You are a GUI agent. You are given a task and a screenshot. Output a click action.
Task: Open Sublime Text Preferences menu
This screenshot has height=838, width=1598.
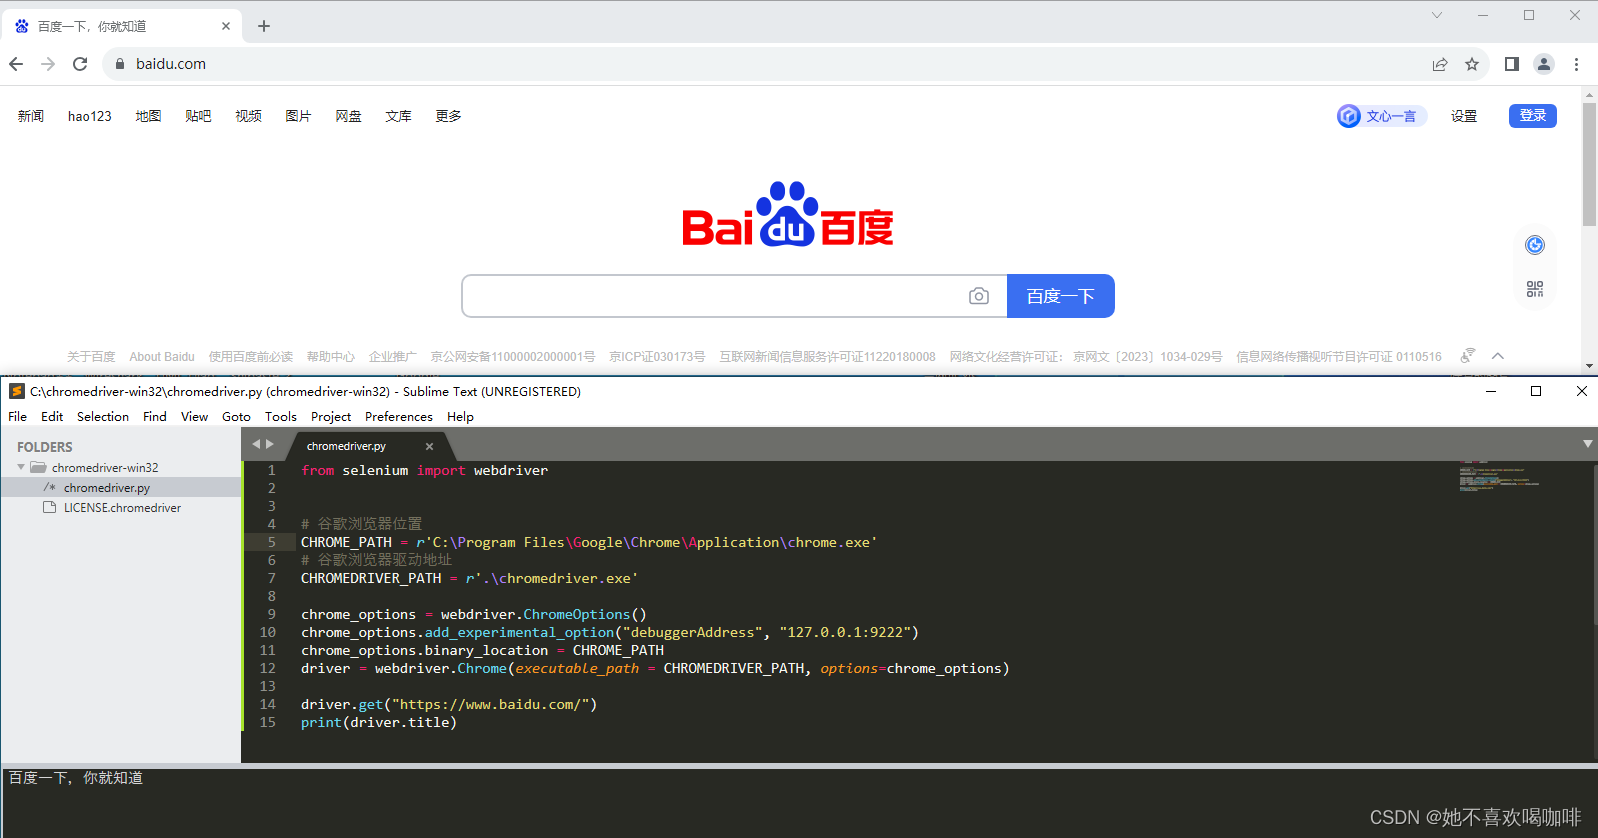pos(399,417)
